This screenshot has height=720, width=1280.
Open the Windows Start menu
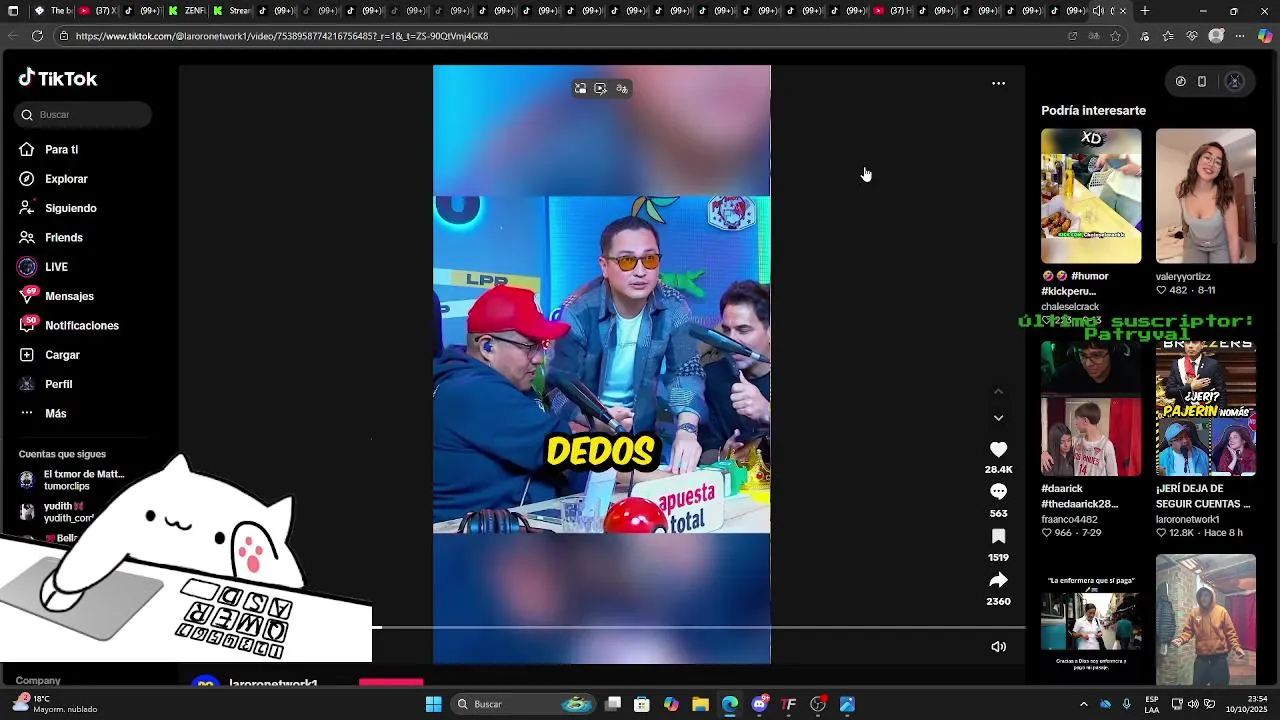[433, 705]
